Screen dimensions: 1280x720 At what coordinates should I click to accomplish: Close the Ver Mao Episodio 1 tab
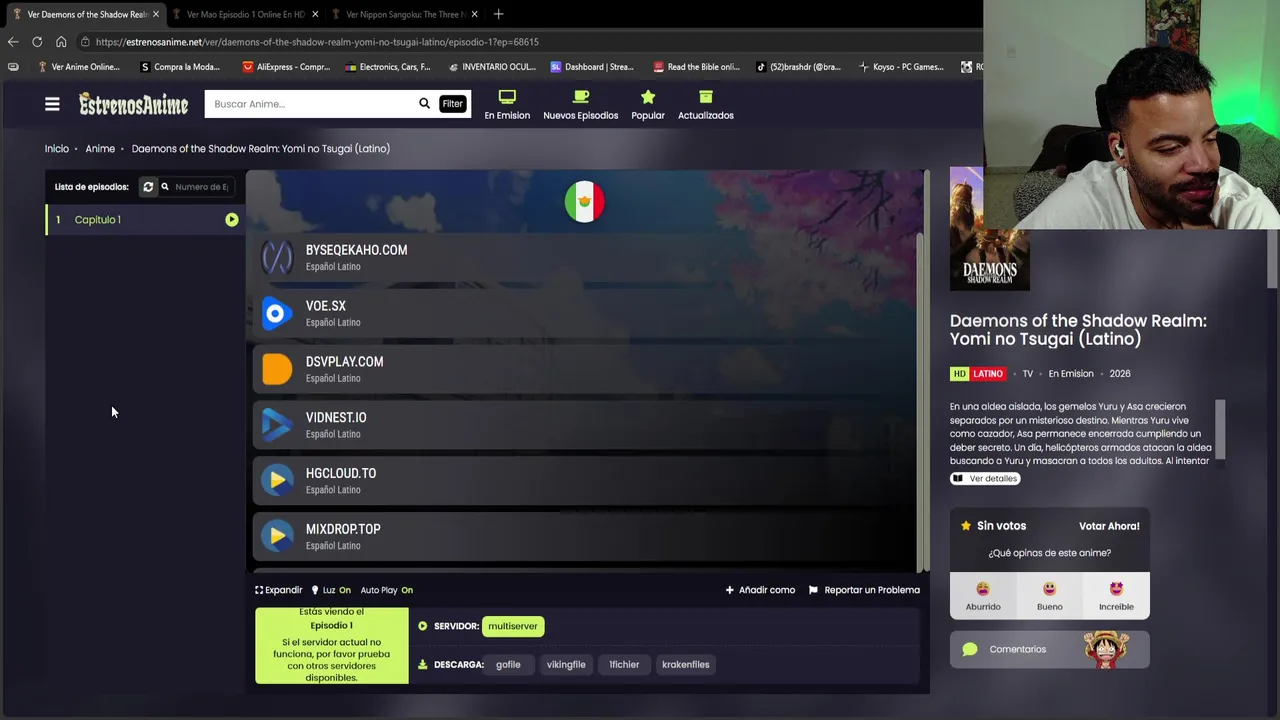315,14
